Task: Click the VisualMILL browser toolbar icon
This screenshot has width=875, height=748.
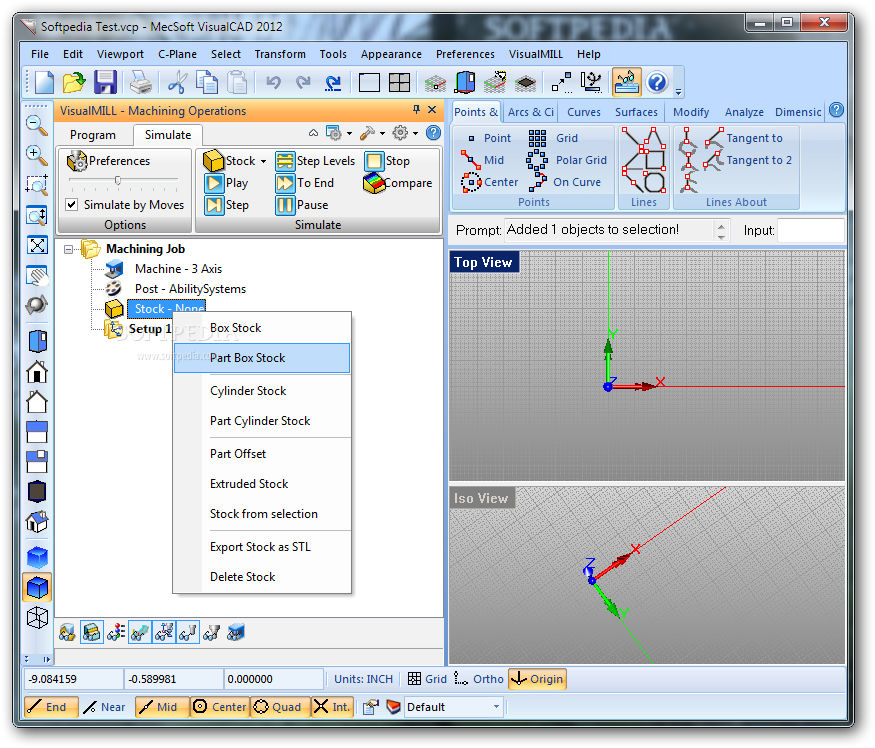Action: pyautogui.click(x=626, y=83)
